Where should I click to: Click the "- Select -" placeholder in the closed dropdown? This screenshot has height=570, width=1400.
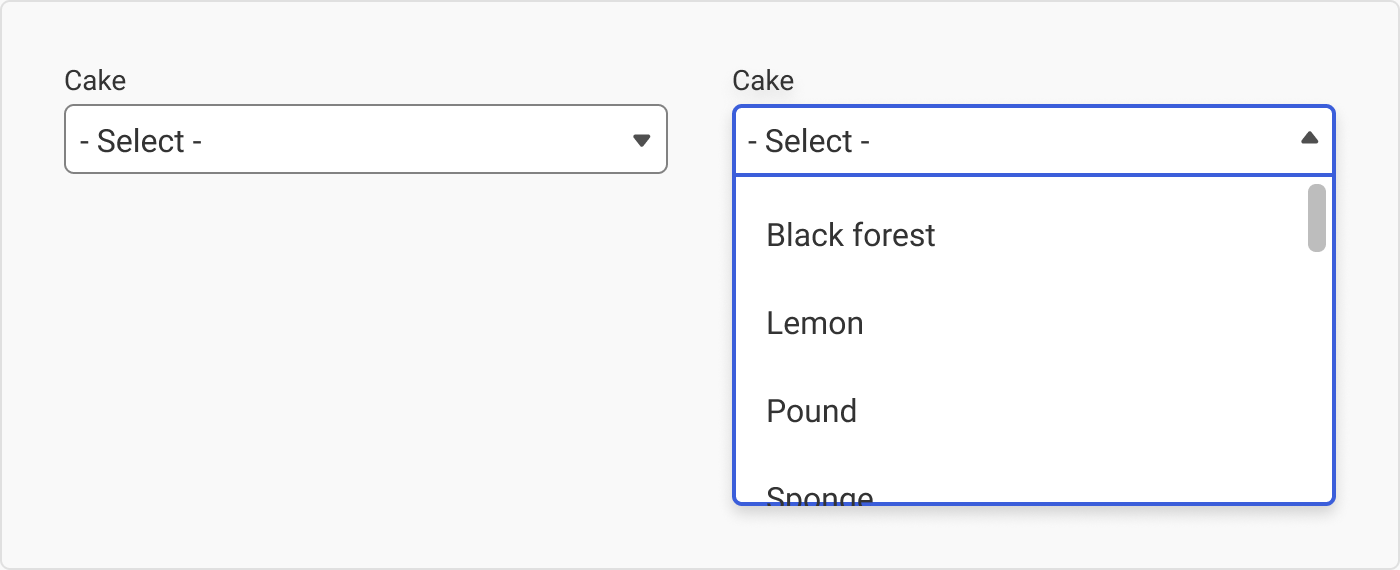click(x=141, y=141)
